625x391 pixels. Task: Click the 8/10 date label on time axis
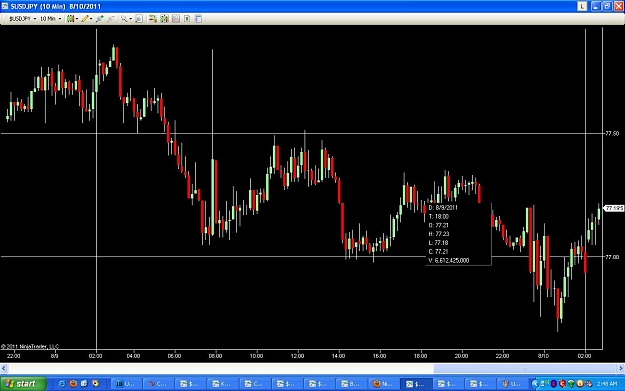click(543, 356)
